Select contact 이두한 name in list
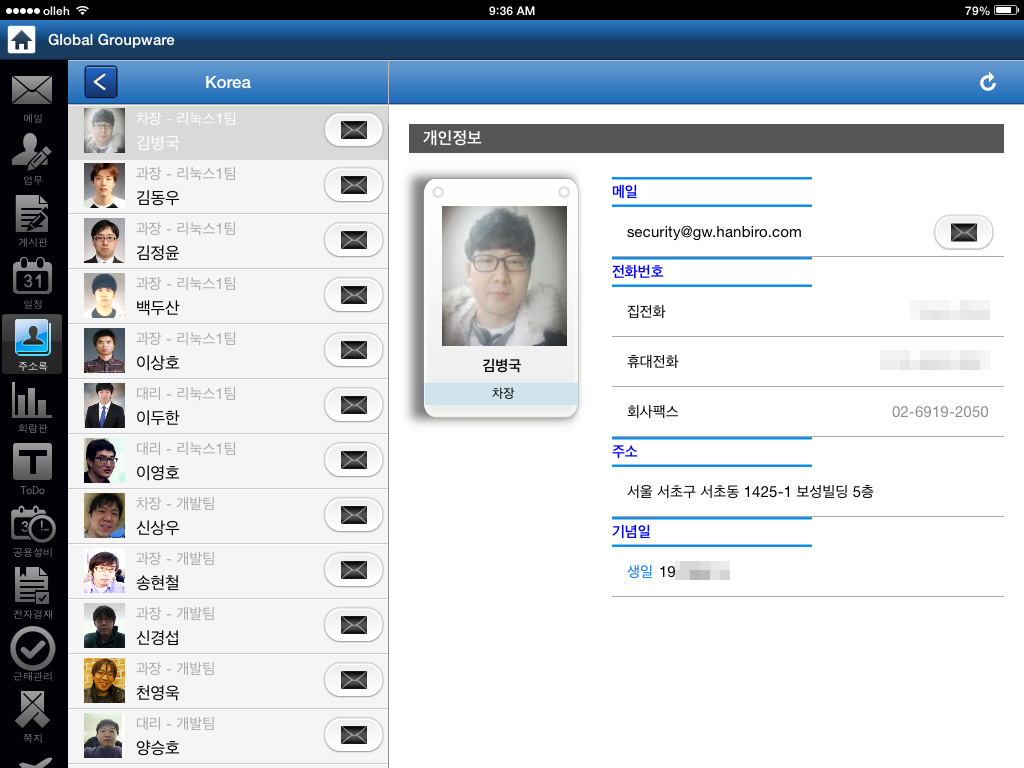The width and height of the screenshot is (1024, 768). pos(157,417)
